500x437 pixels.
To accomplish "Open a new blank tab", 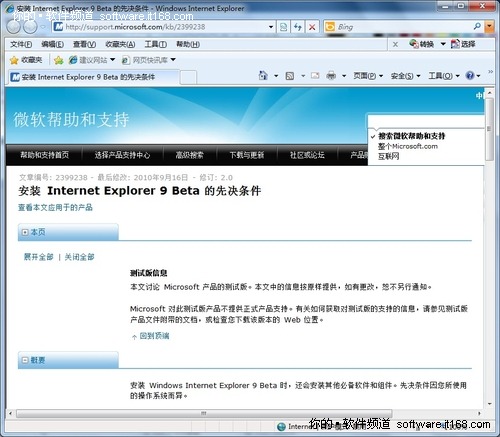I will coord(188,77).
